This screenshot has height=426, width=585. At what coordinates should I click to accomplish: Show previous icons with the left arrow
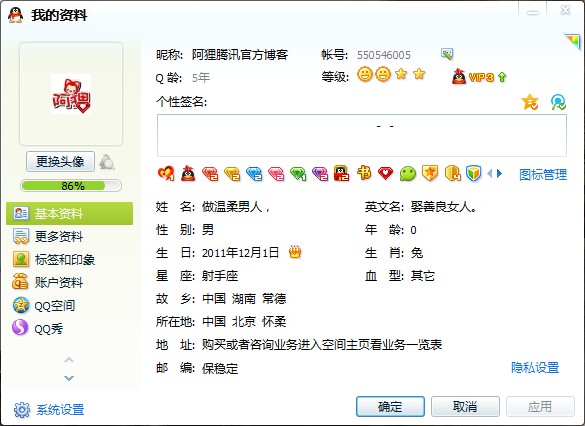489,173
